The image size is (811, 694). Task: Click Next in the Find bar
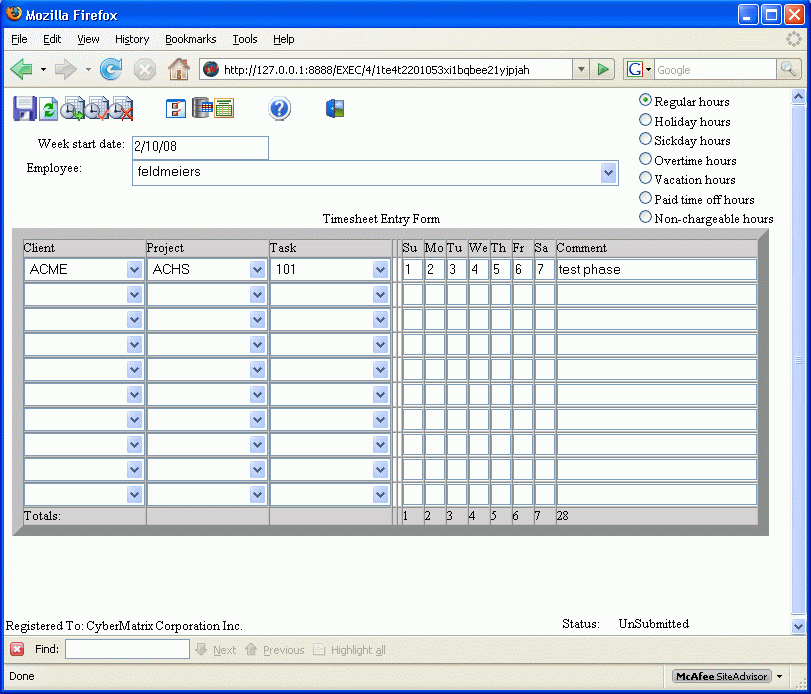click(x=216, y=650)
